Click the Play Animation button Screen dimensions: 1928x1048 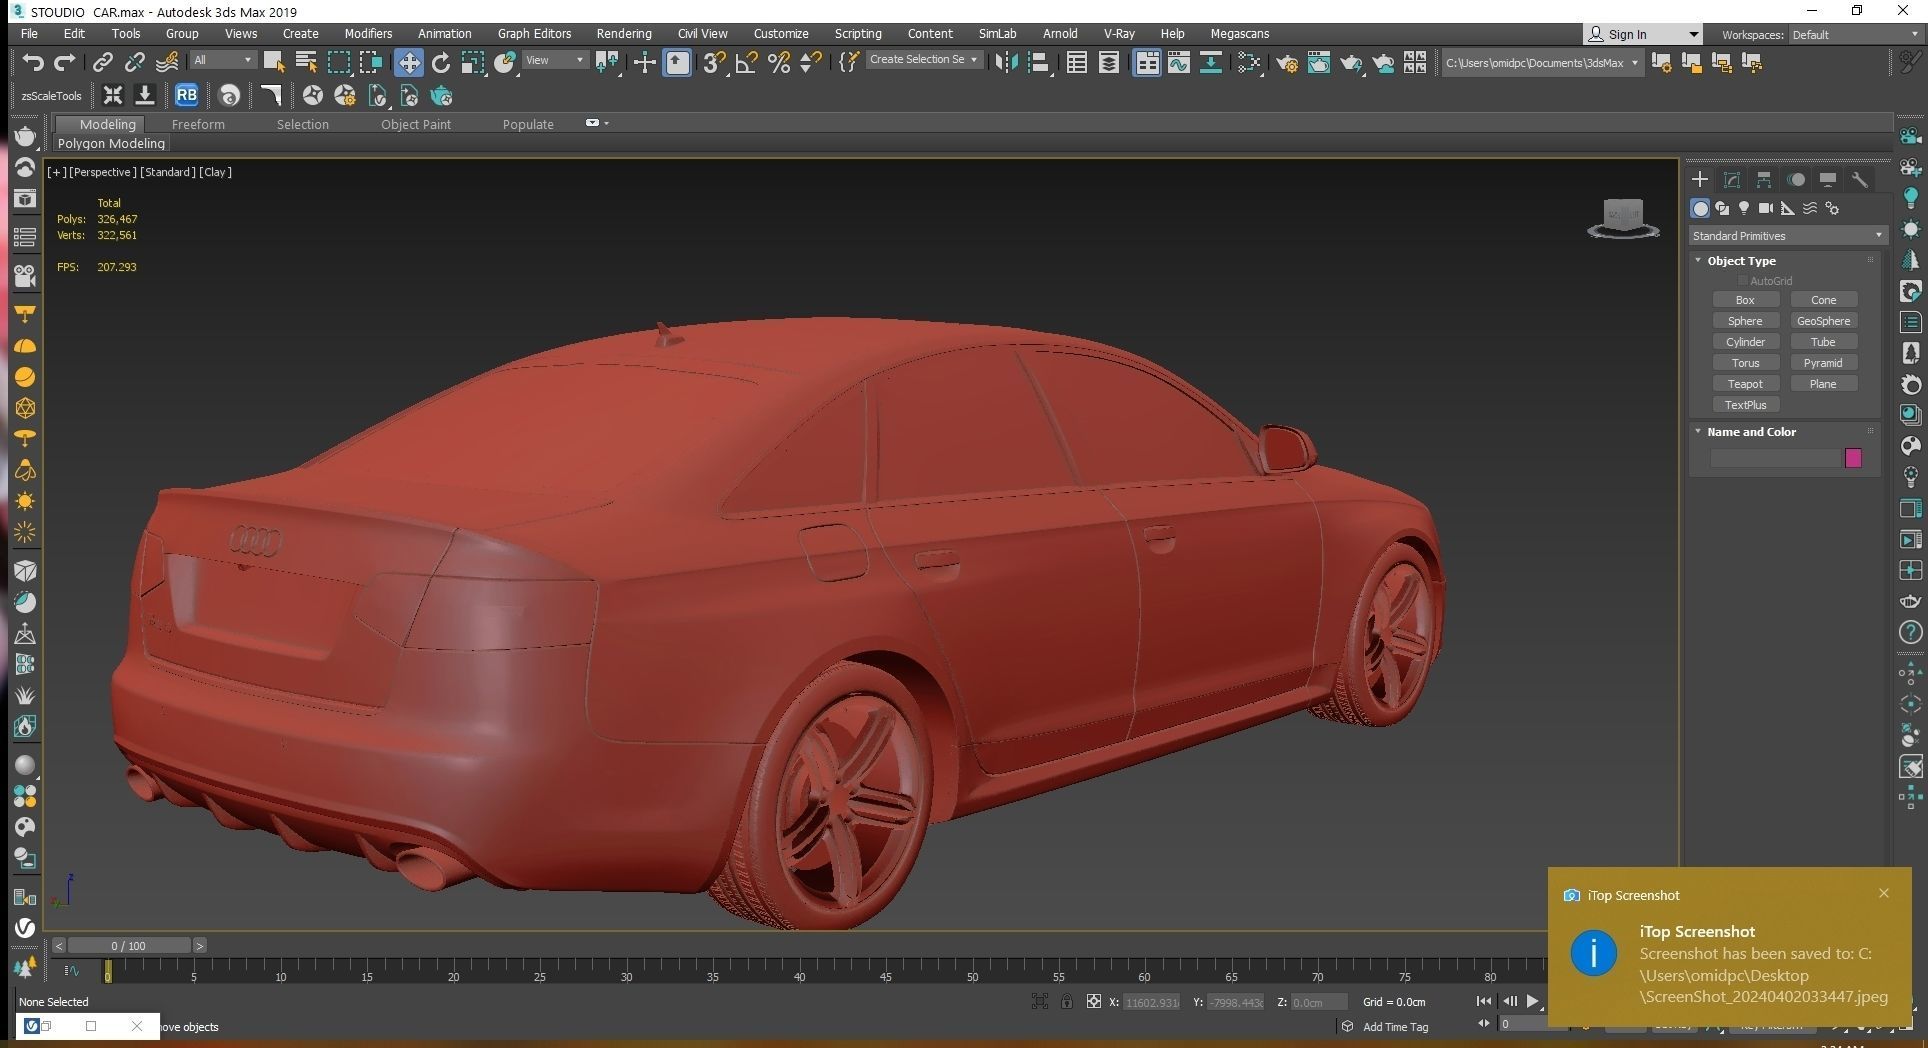[1533, 1001]
